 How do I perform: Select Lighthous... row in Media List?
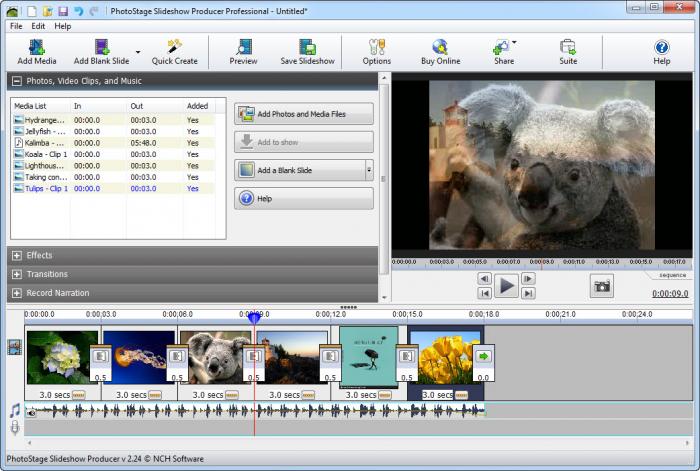coord(114,166)
